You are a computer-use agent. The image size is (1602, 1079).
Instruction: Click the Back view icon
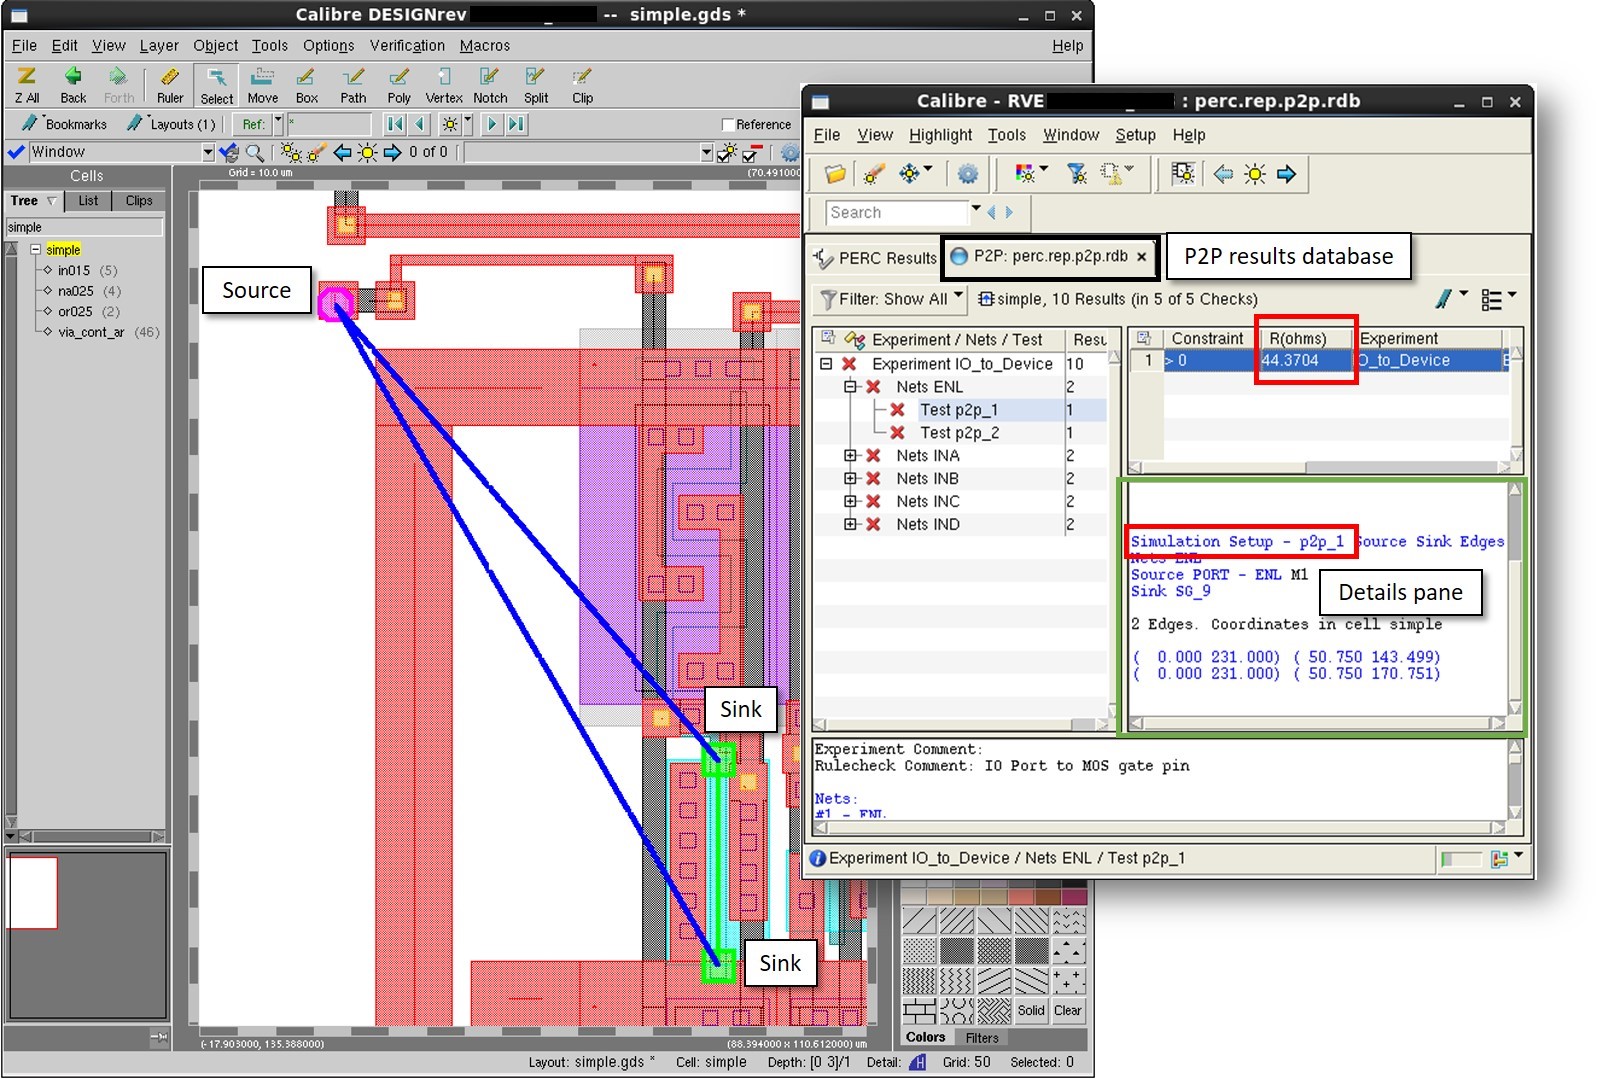click(73, 85)
